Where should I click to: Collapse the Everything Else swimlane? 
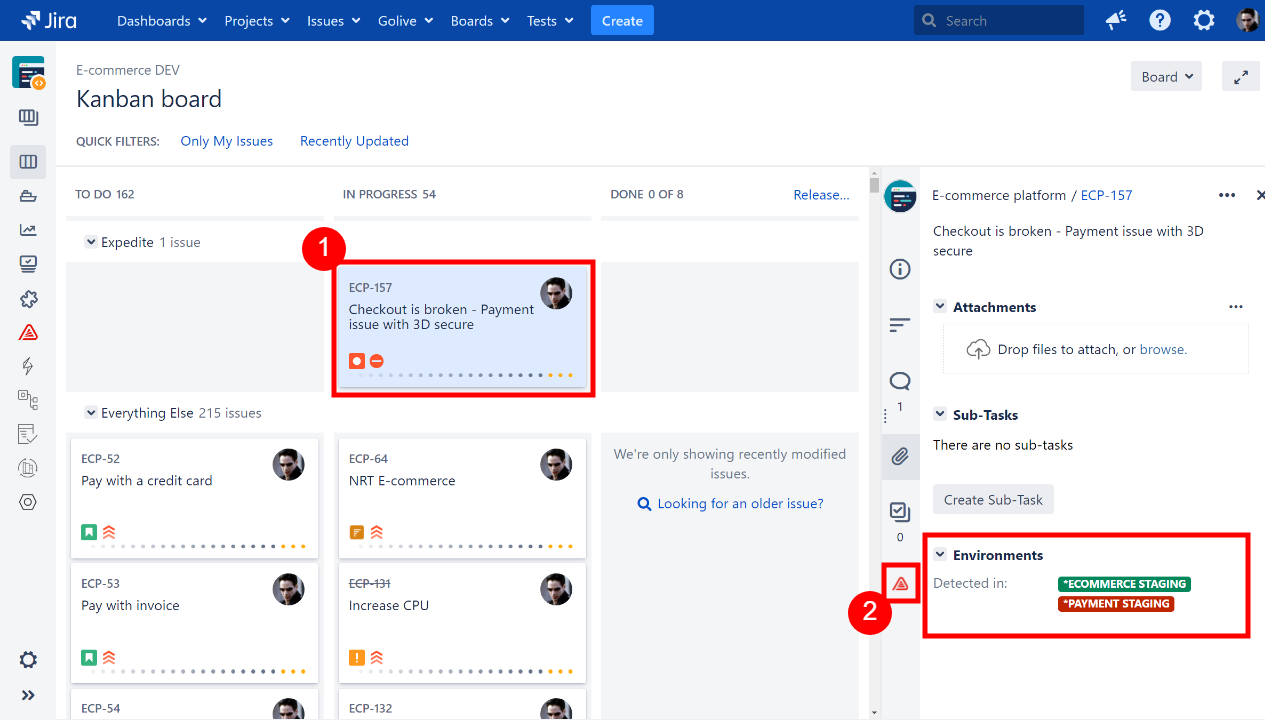[x=91, y=413]
